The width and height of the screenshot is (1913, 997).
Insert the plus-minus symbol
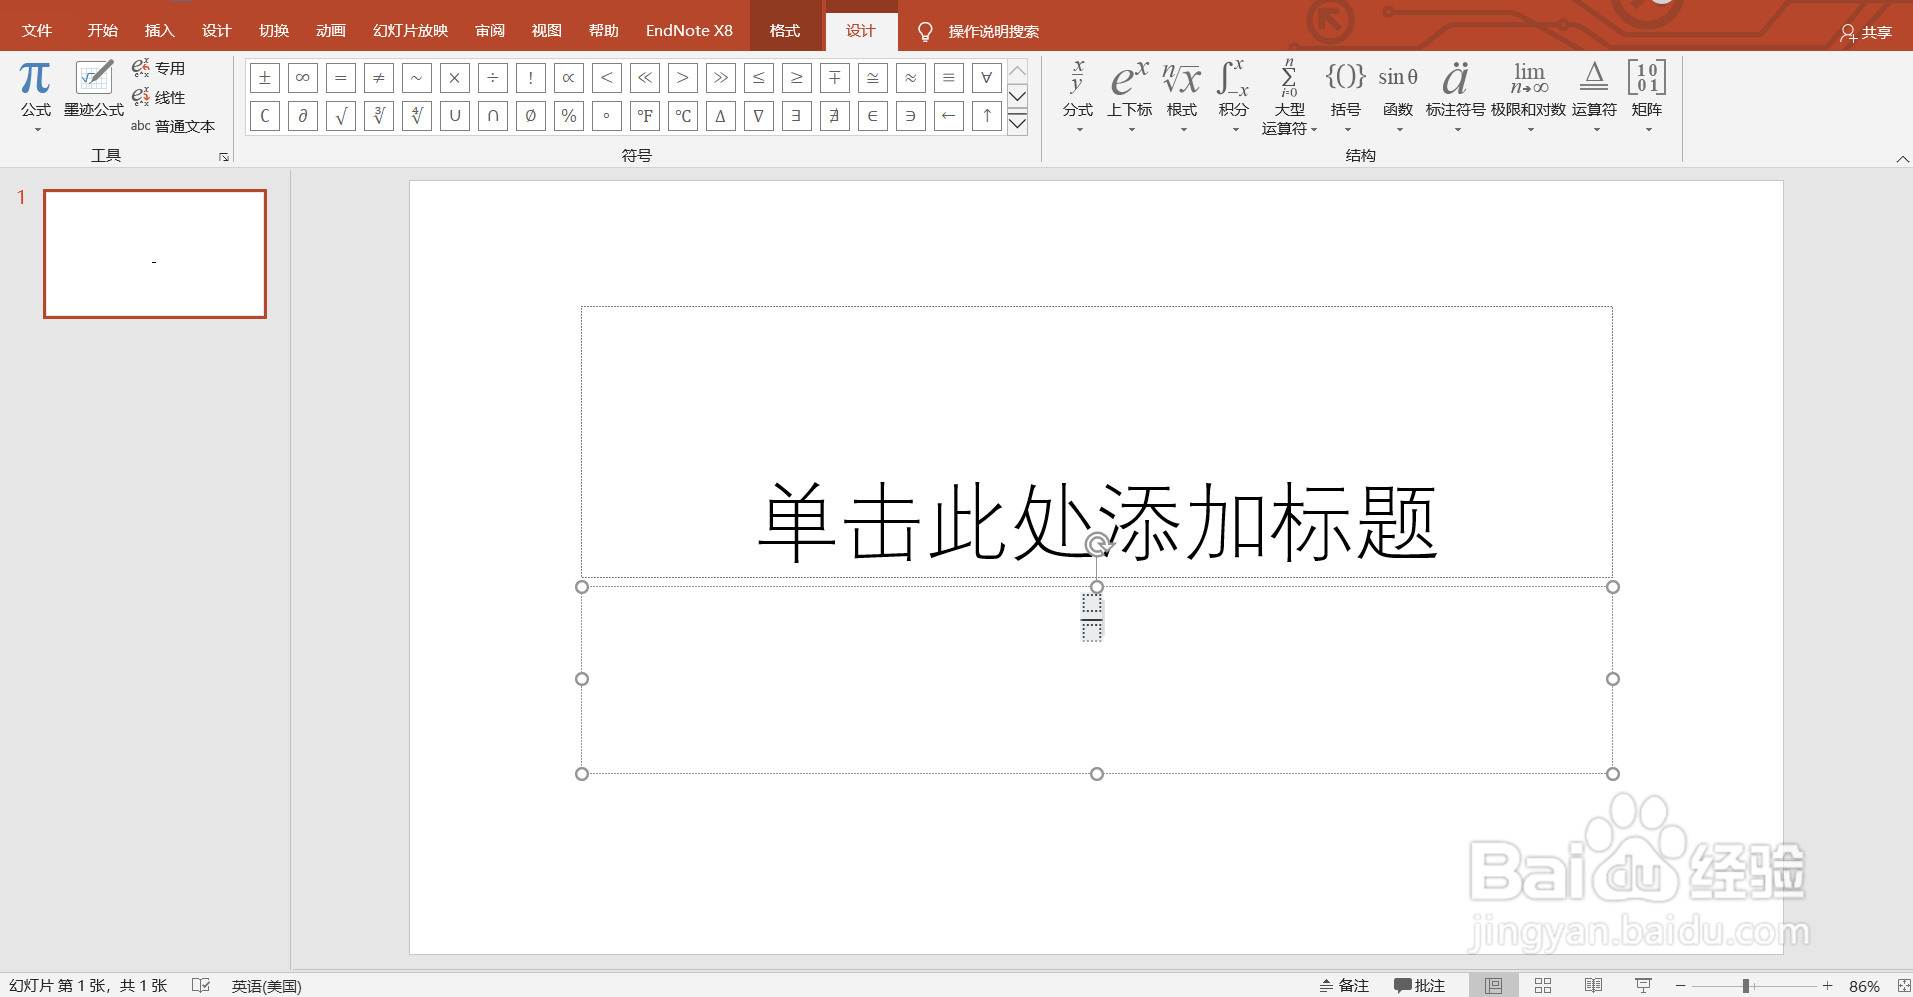(265, 77)
